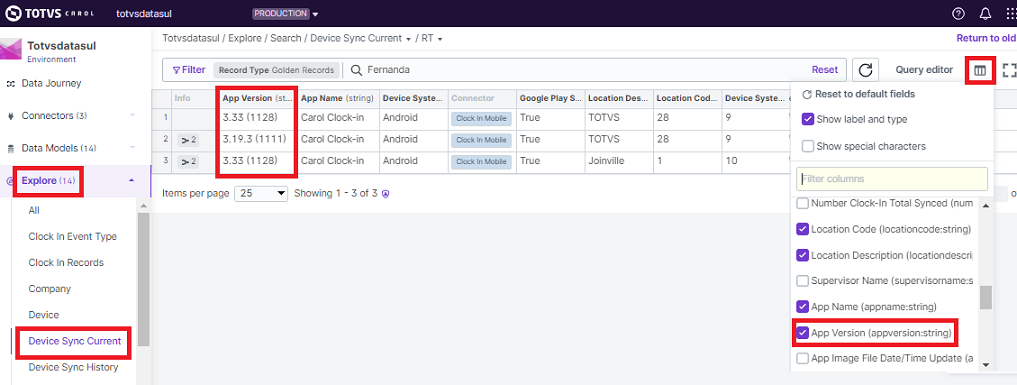Click the App Name column header
Image resolution: width=1017 pixels, height=385 pixels.
[x=337, y=99]
